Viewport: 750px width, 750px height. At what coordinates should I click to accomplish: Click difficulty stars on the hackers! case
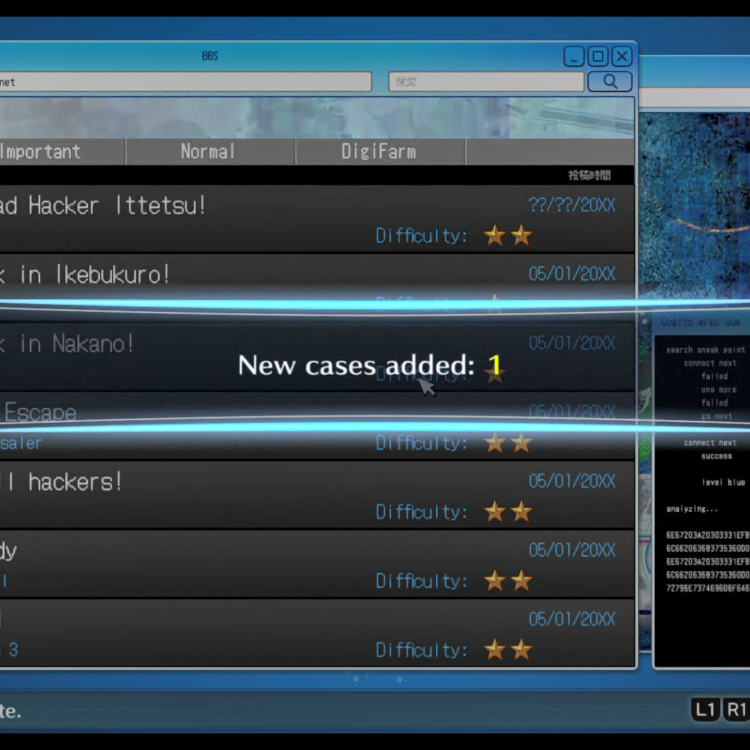click(x=508, y=512)
